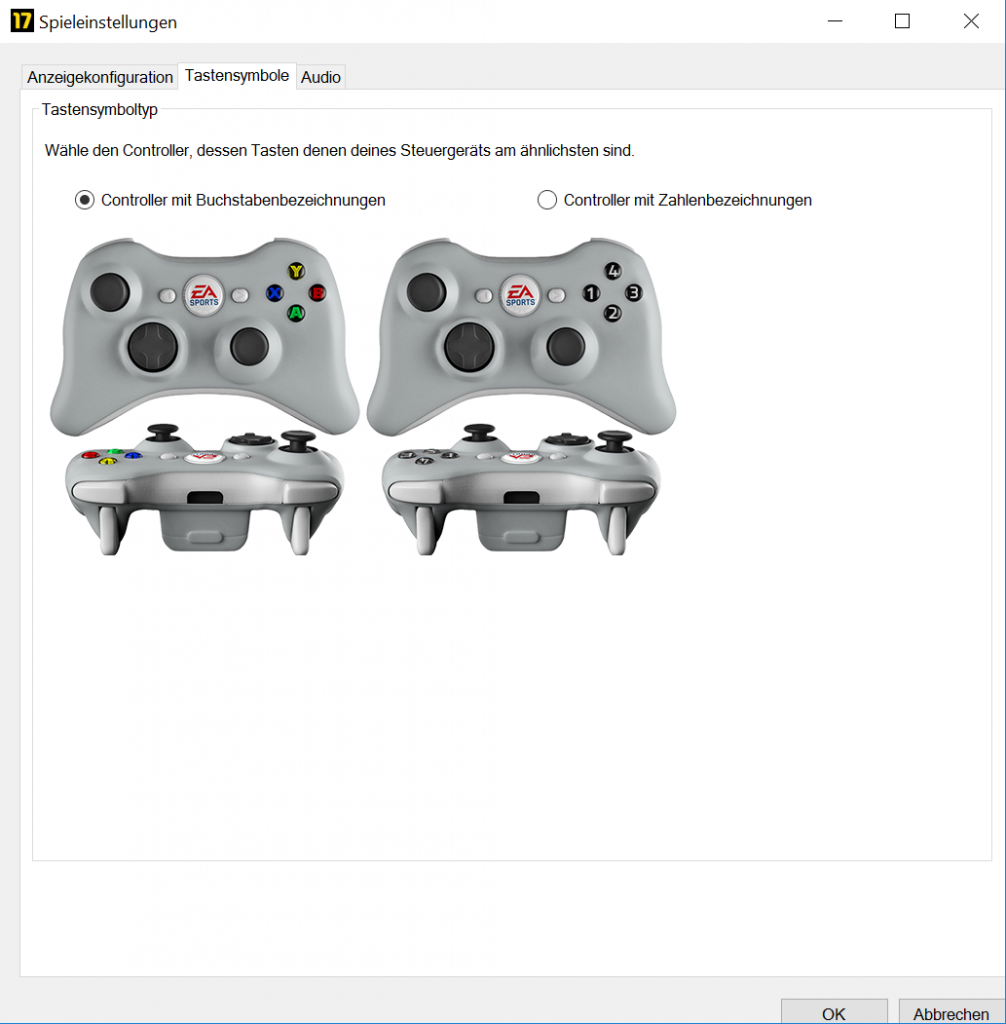Screen dimensions: 1006x1024
Task: Maximize the Spieleinstellungen window
Action: (902, 21)
